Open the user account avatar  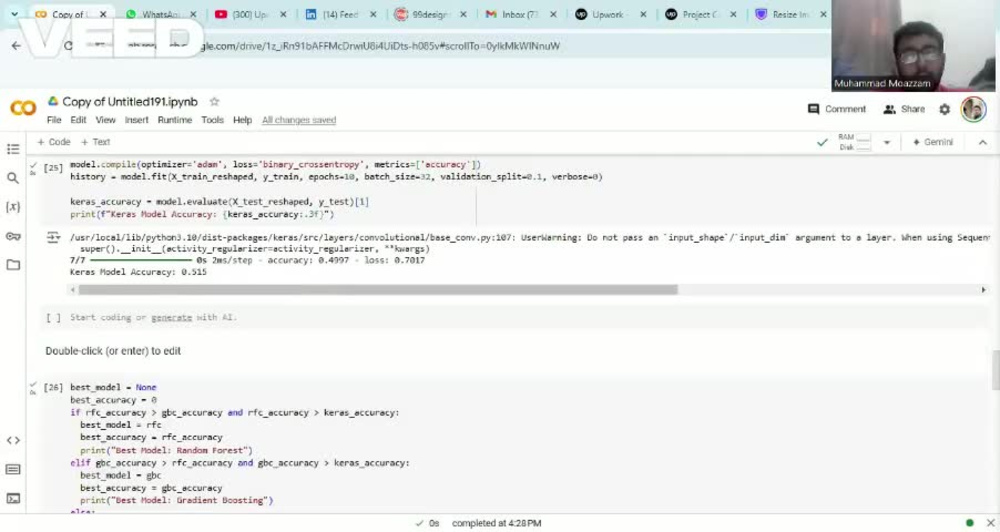tap(973, 109)
